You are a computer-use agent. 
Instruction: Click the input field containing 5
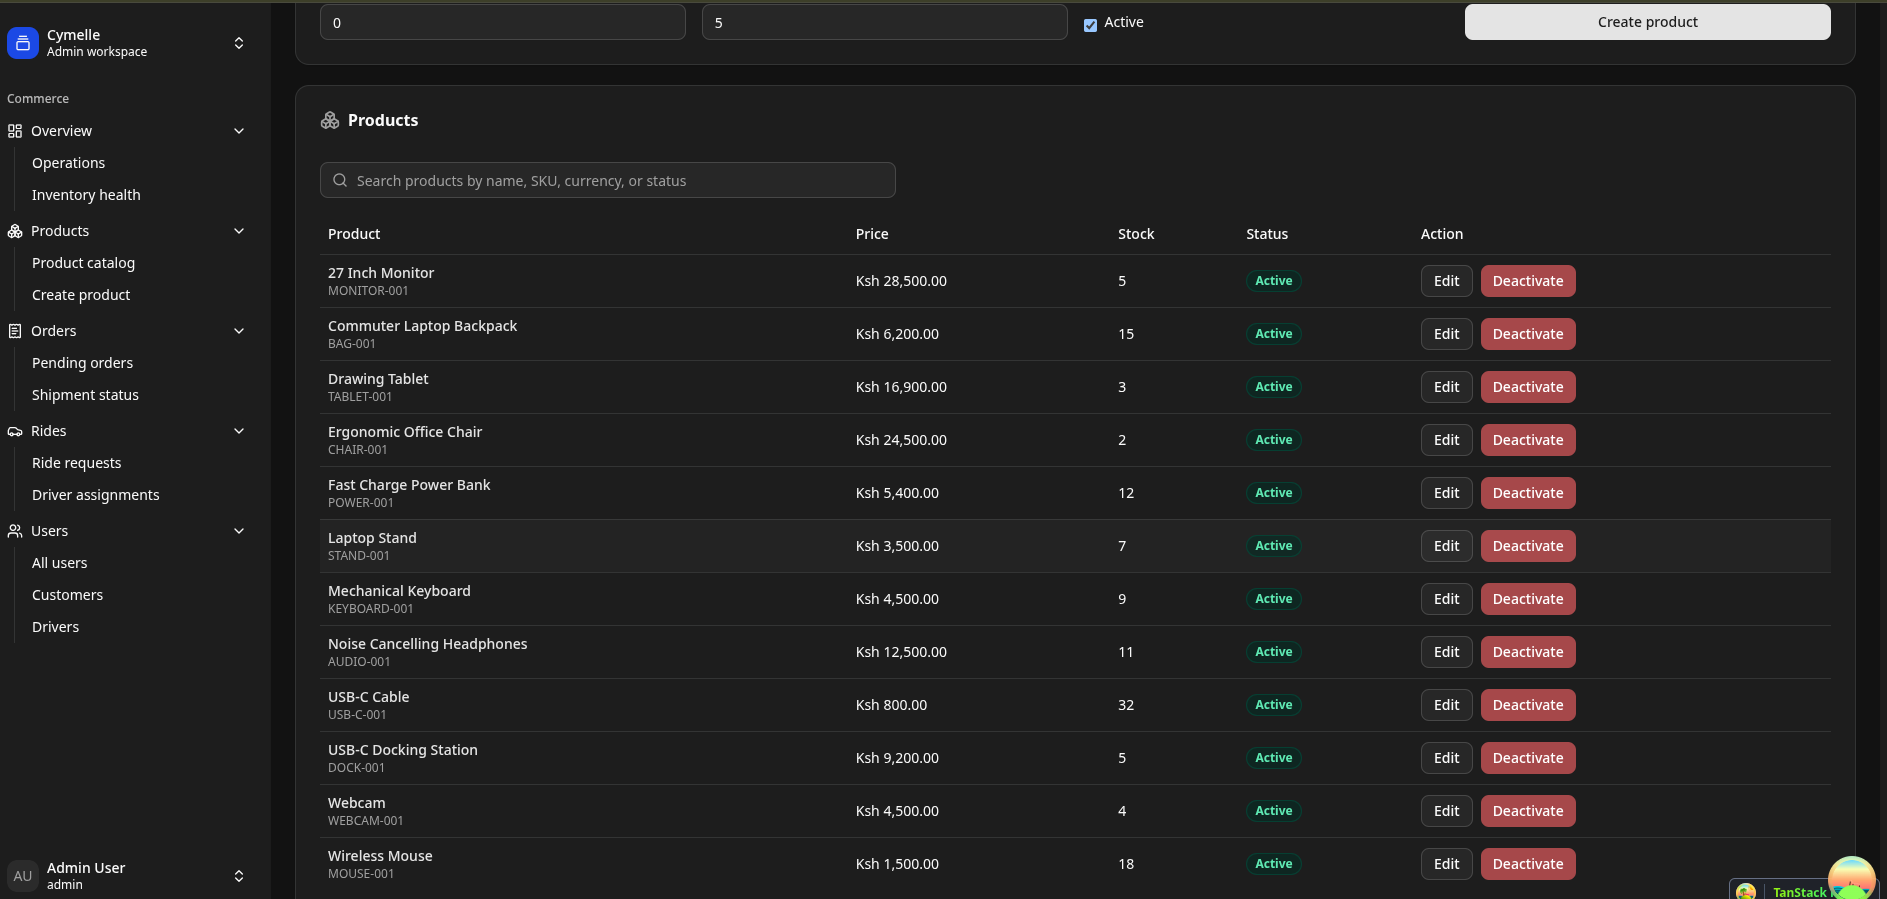pyautogui.click(x=884, y=22)
